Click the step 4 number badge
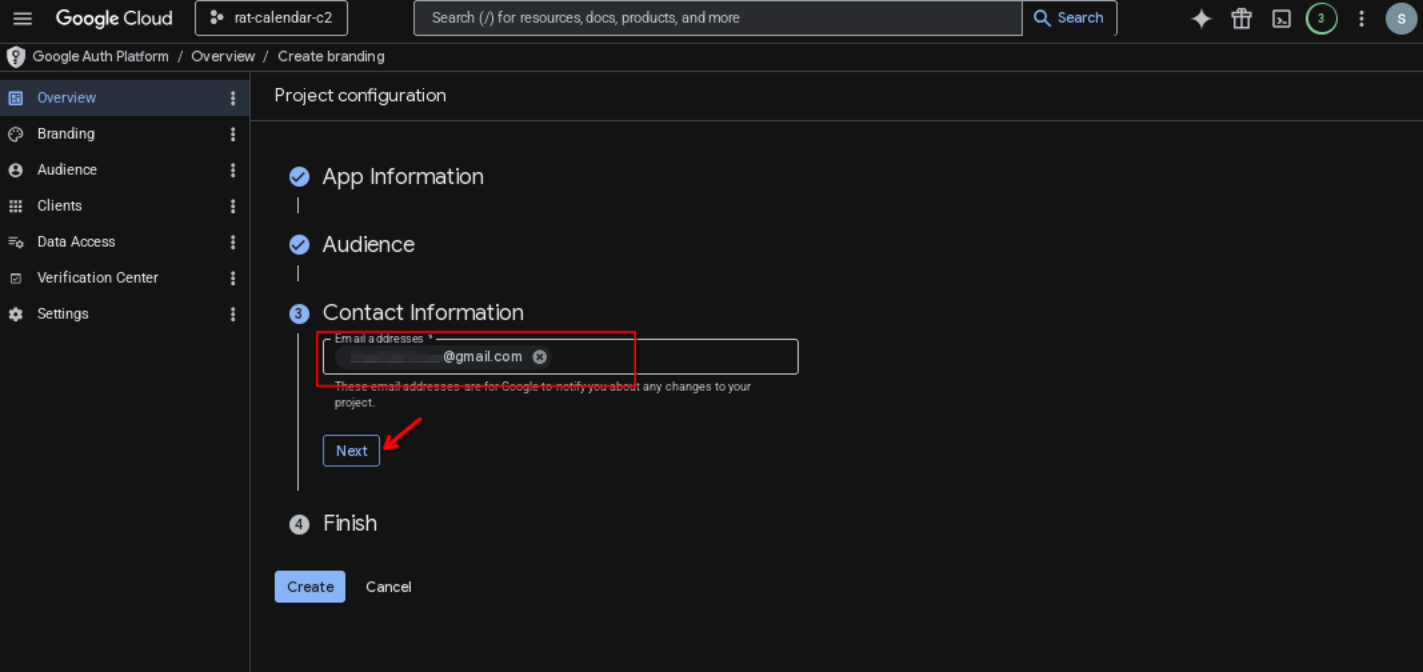The height and width of the screenshot is (672, 1423). pyautogui.click(x=299, y=524)
